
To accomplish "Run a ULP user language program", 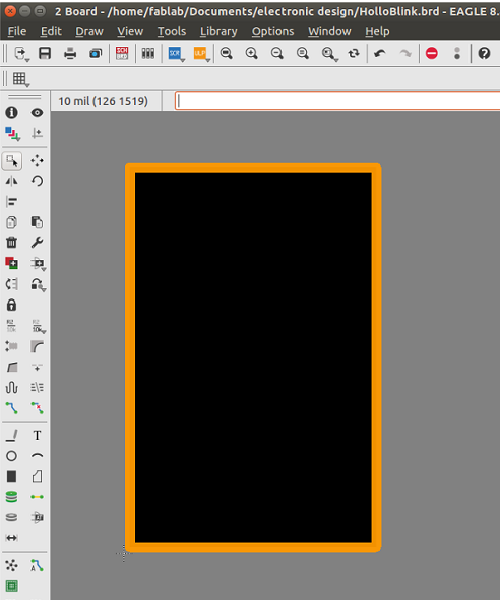I will coord(200,53).
